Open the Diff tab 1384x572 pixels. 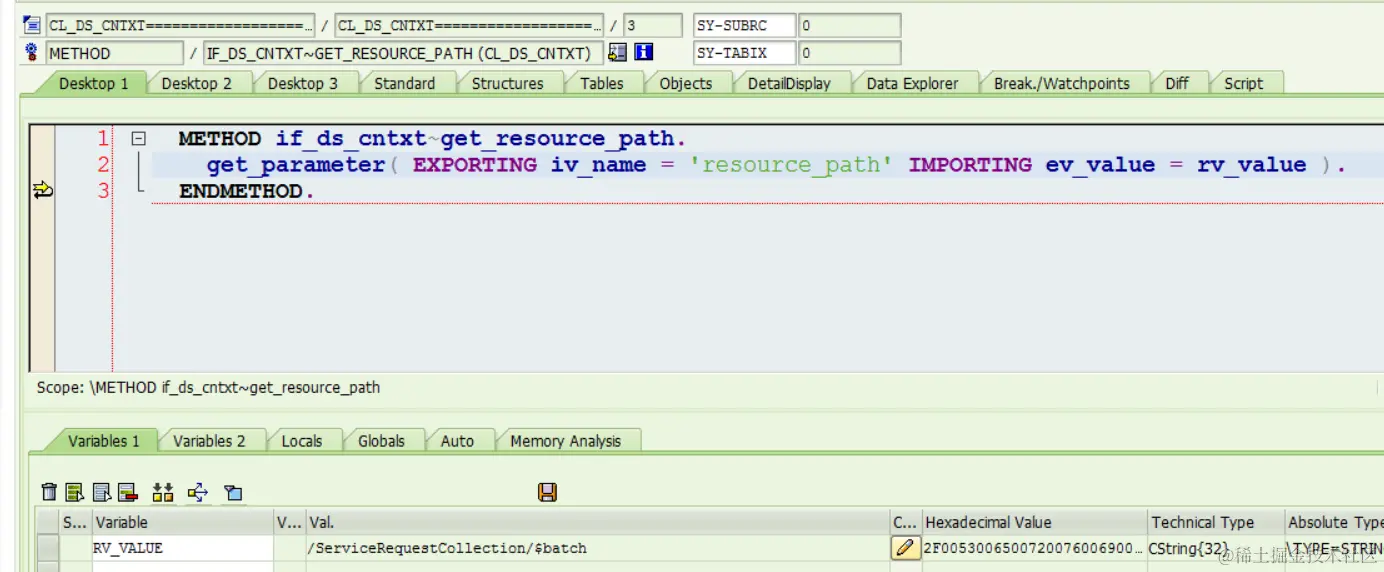(1176, 83)
